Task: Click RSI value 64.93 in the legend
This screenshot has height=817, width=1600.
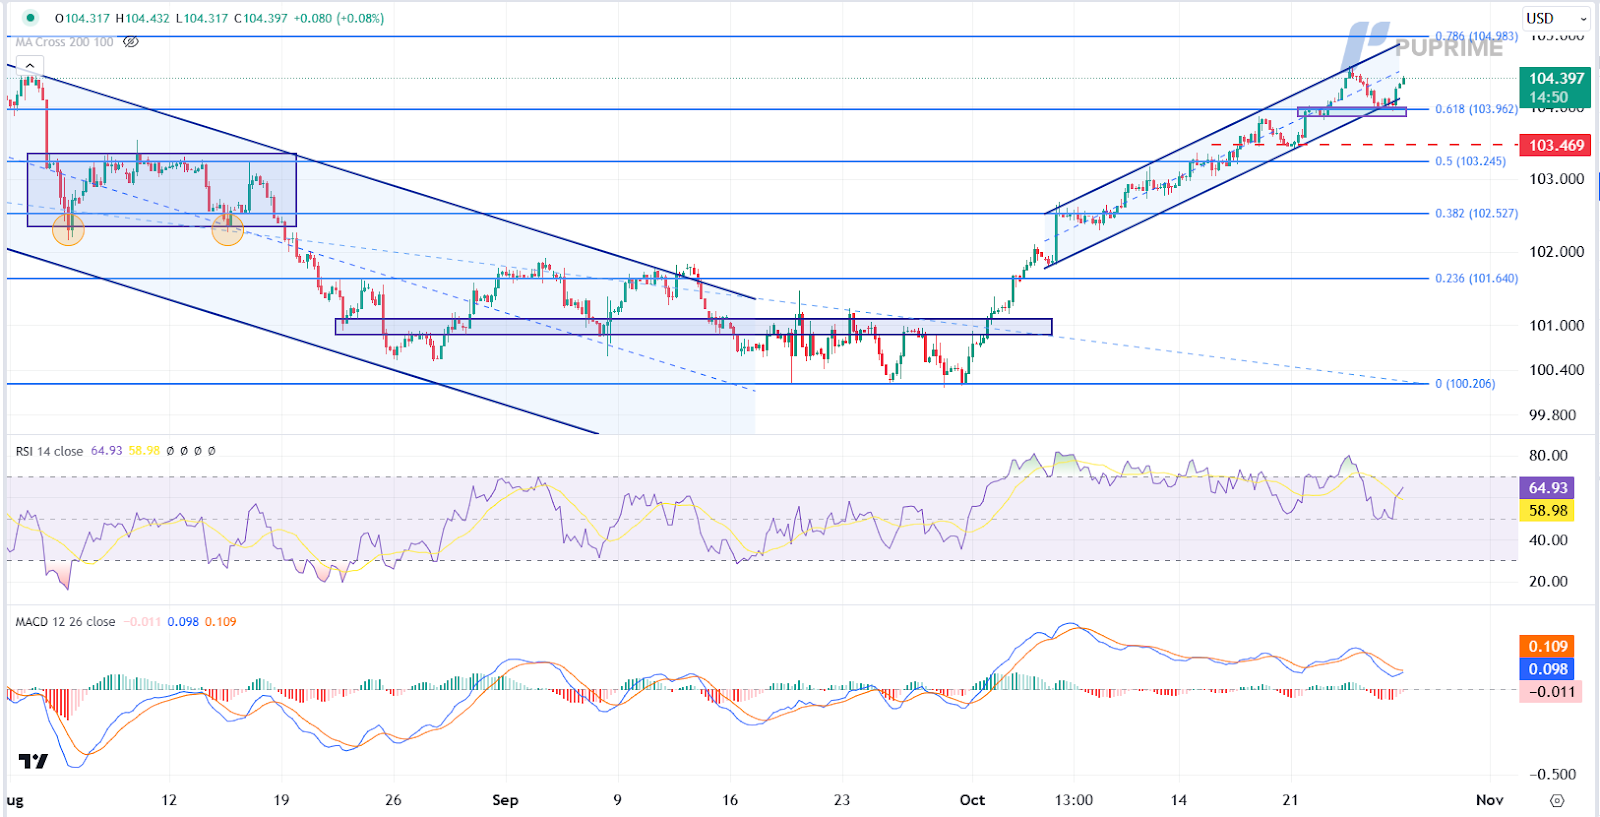Action: coord(106,451)
